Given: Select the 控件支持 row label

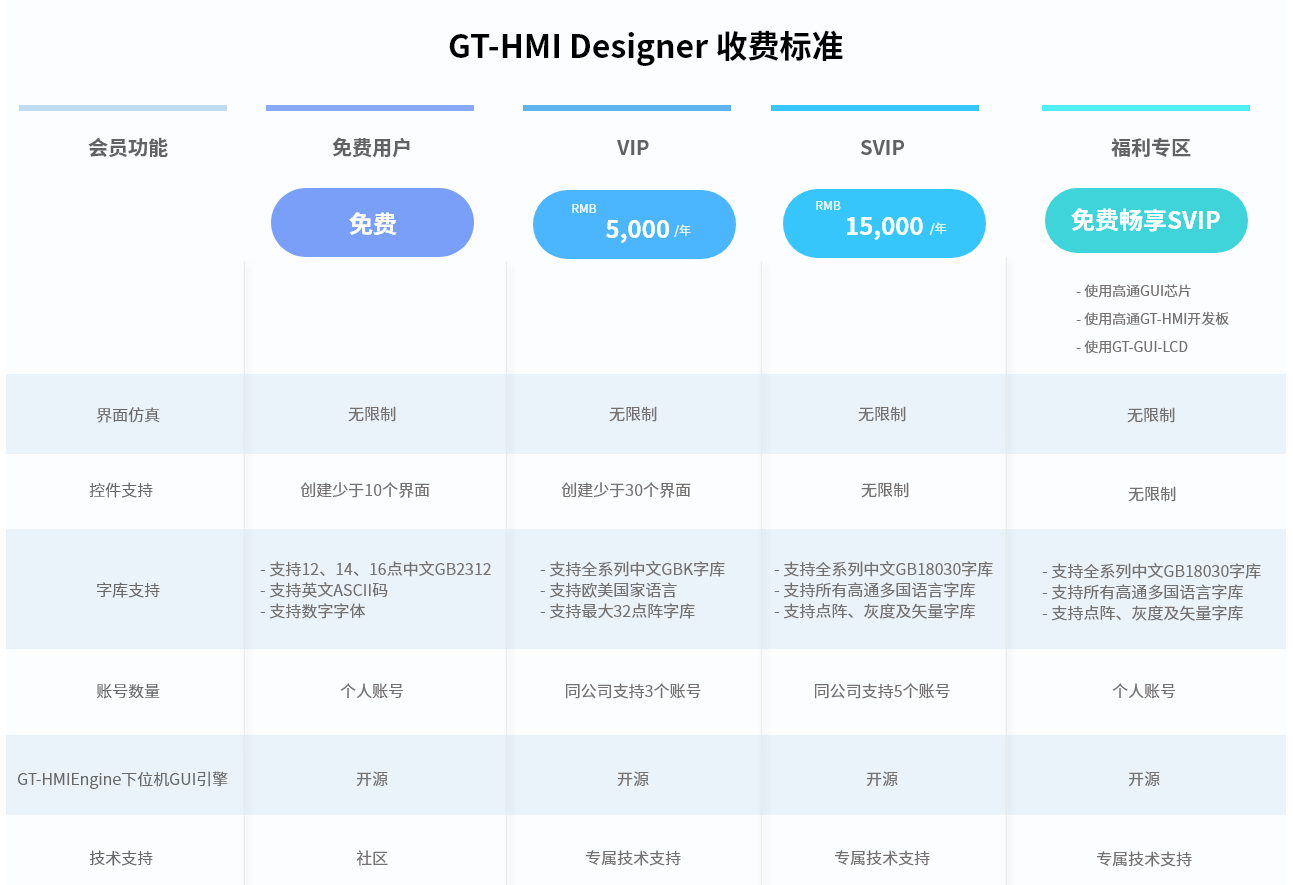Looking at the screenshot, I should pyautogui.click(x=121, y=491).
